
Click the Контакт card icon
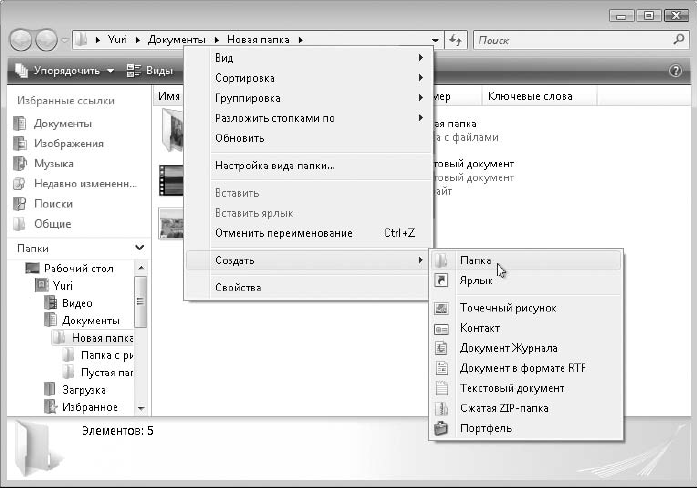[441, 328]
